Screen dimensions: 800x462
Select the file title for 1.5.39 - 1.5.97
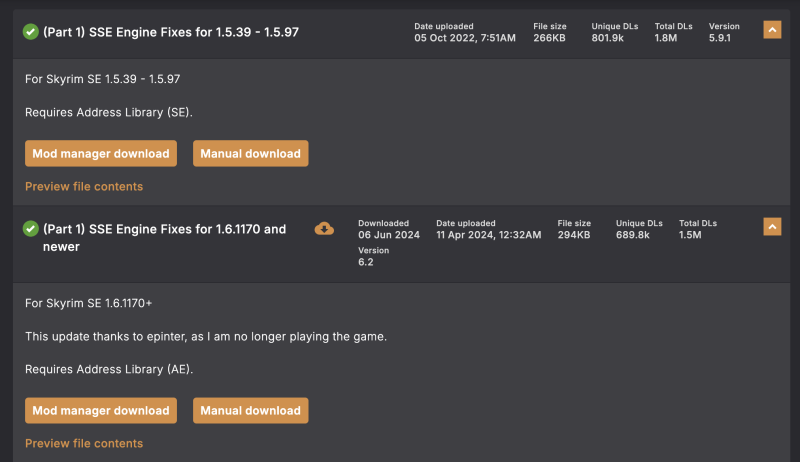(x=171, y=32)
